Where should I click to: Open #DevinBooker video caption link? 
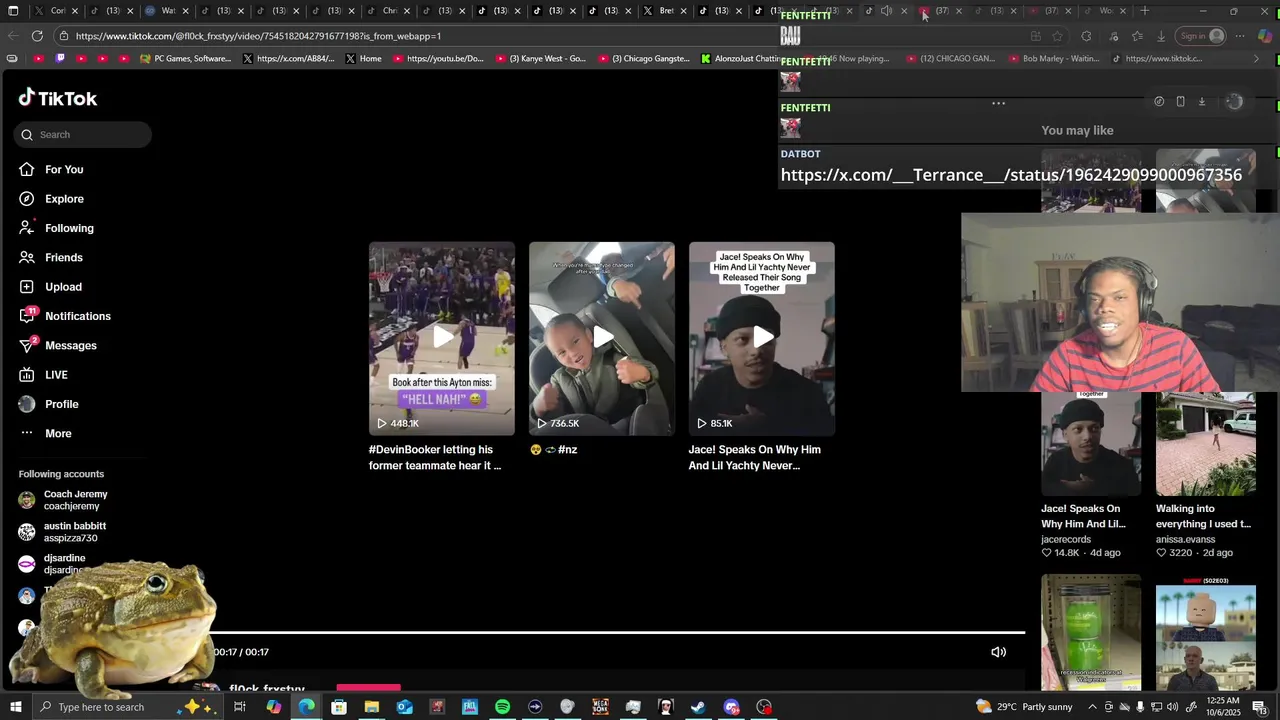[435, 457]
